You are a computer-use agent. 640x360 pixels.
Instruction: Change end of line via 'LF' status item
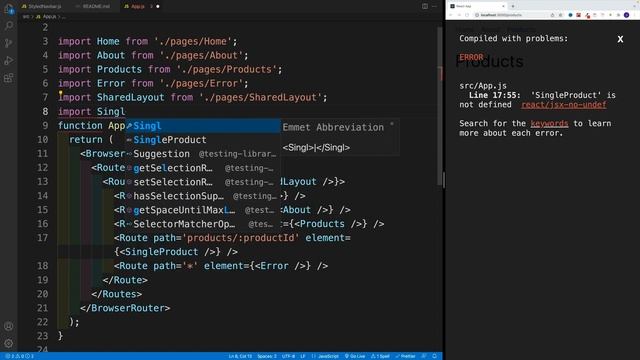302,356
